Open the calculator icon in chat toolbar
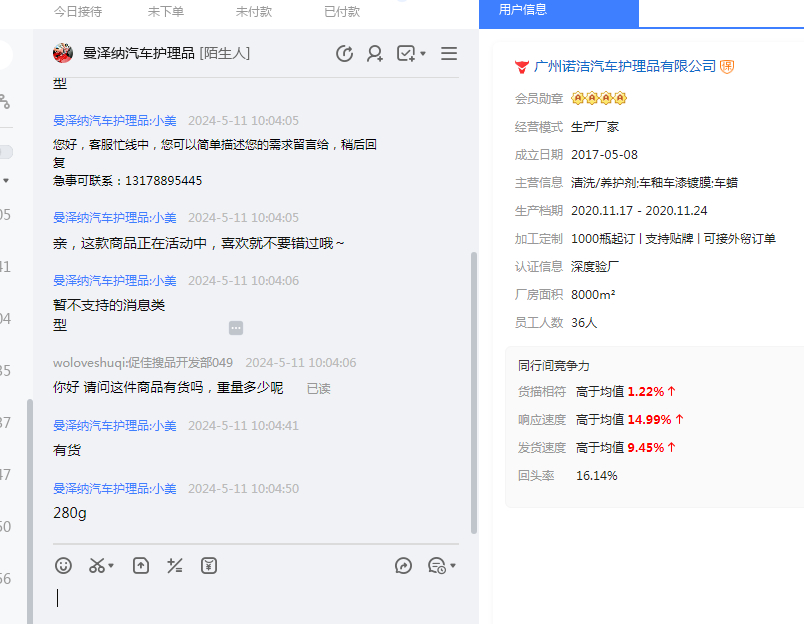804x624 pixels. click(175, 566)
